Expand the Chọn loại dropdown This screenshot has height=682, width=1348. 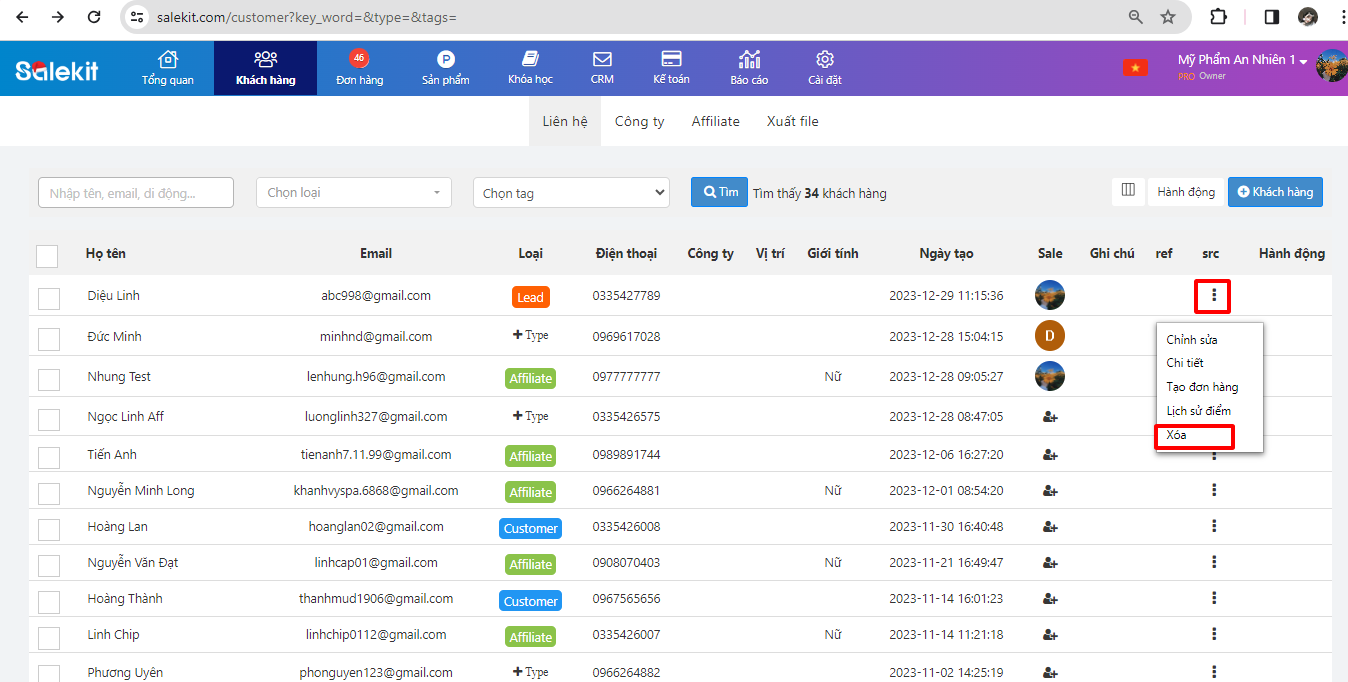[x=353, y=193]
